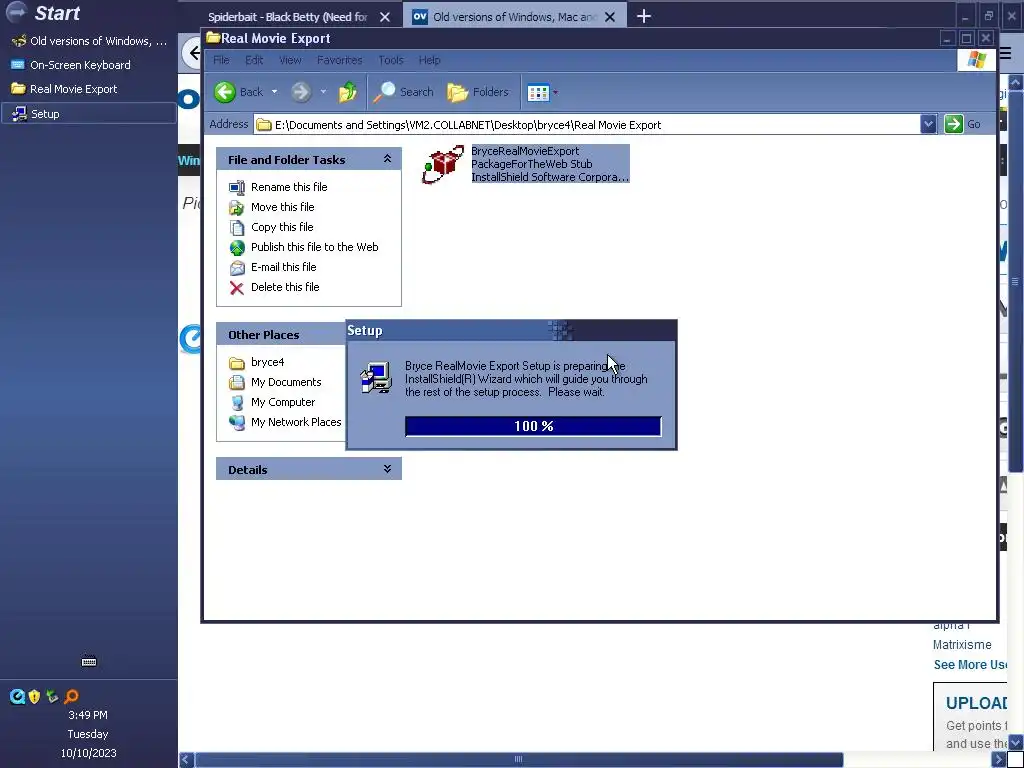Click the security shield tray icon
Viewport: 1024px width, 768px height.
35,697
